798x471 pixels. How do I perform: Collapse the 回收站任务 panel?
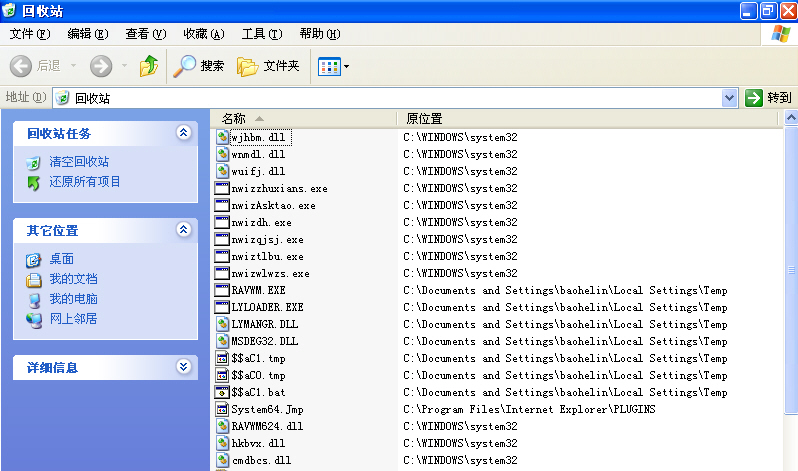pos(184,133)
